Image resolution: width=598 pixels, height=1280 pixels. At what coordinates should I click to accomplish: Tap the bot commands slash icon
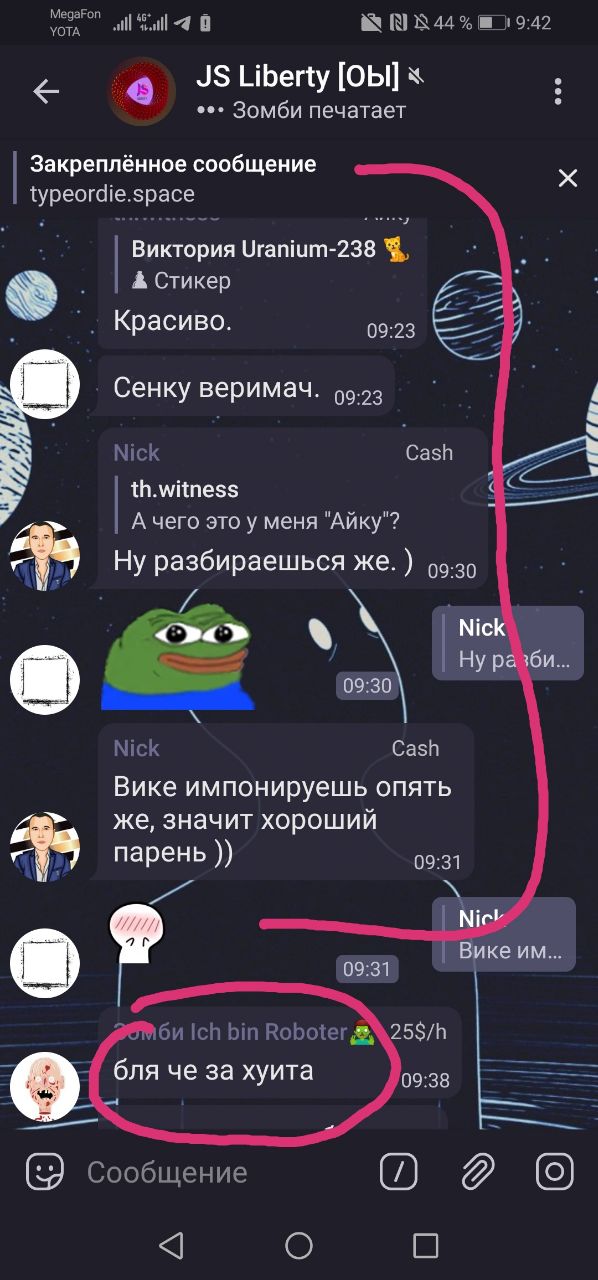(398, 1172)
